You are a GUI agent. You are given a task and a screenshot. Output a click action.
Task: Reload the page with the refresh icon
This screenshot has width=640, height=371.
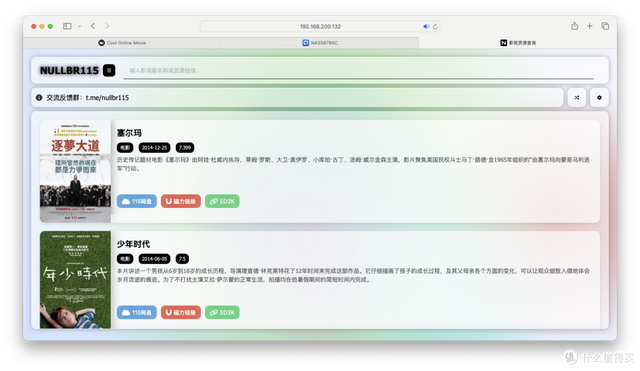pyautogui.click(x=436, y=27)
